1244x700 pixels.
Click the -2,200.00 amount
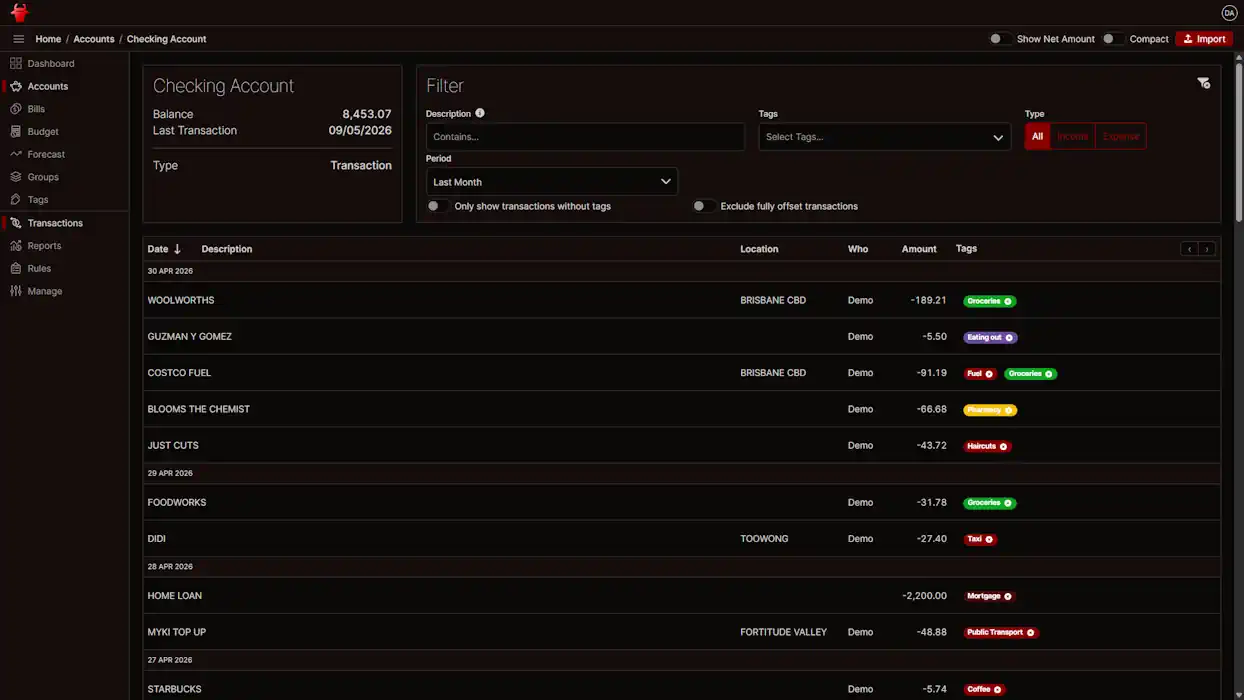924,595
